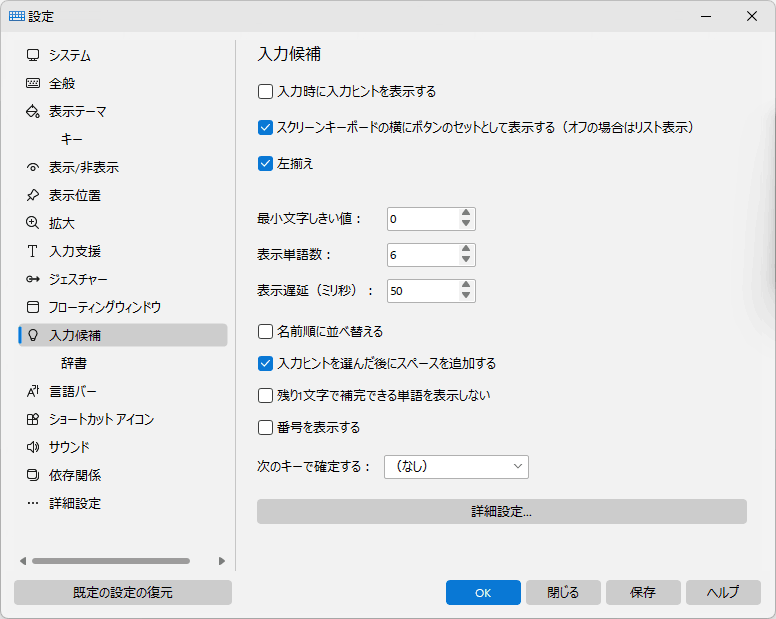The height and width of the screenshot is (619, 776).
Task: Decrease 表示単語数 with down arrow
Action: tap(466, 260)
